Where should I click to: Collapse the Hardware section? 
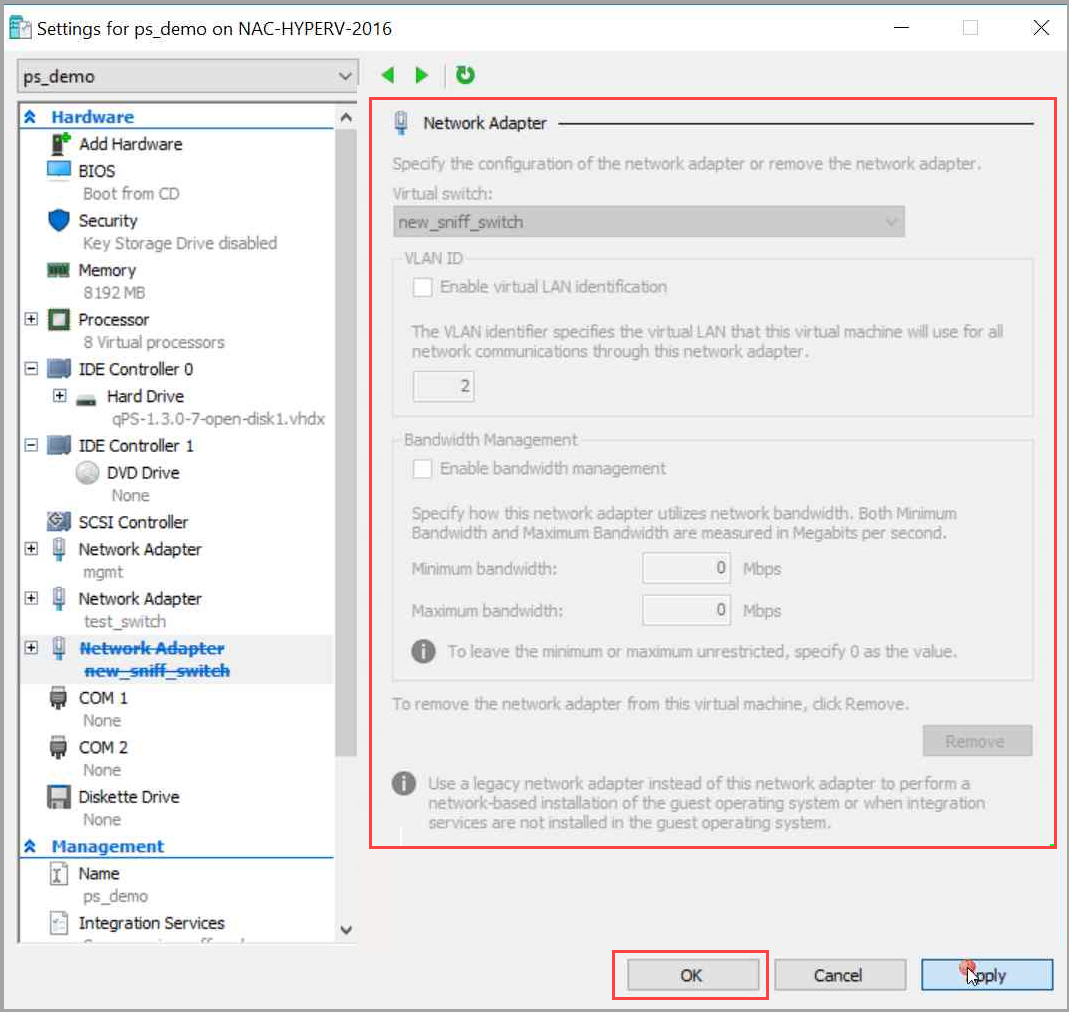[29, 116]
